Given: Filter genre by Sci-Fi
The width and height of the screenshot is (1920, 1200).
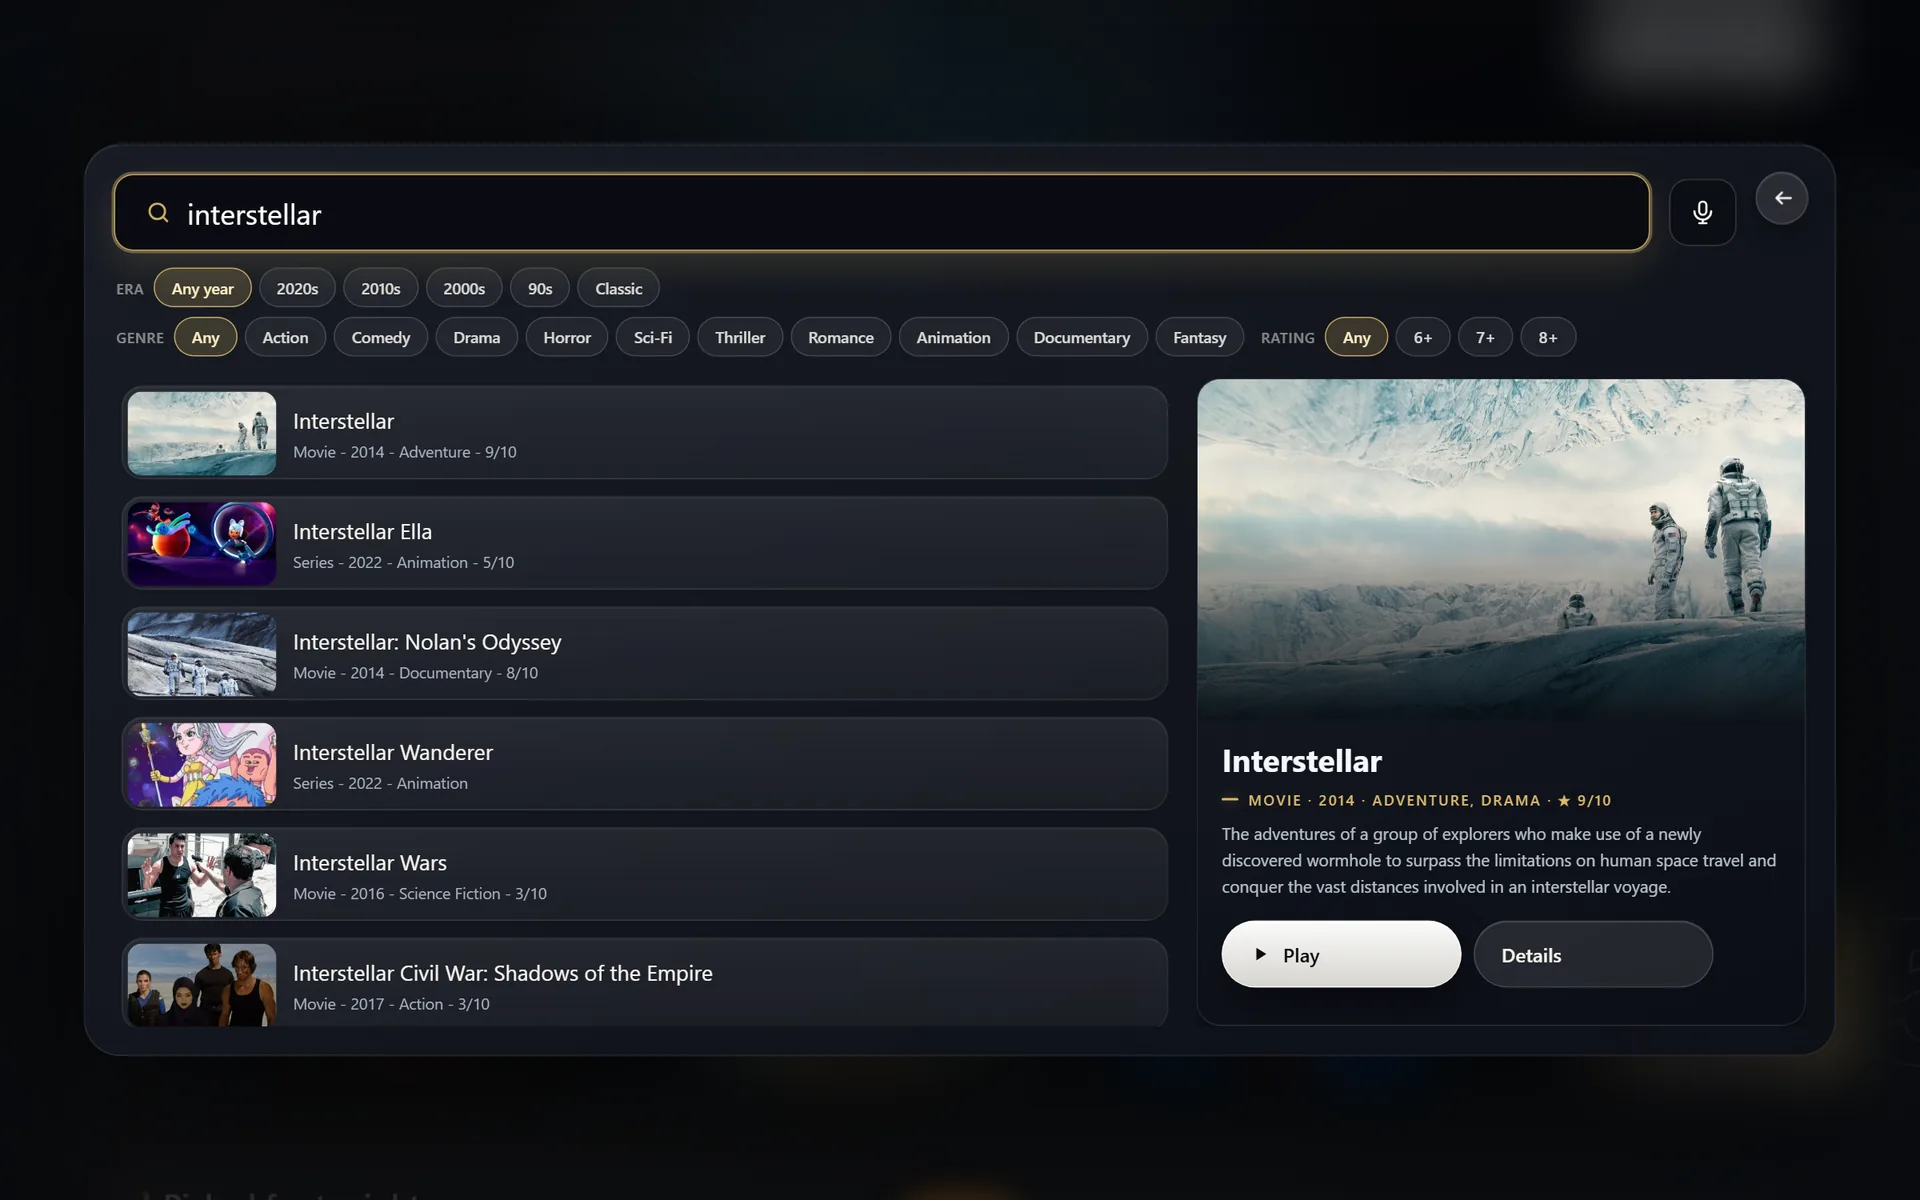Looking at the screenshot, I should click(653, 337).
